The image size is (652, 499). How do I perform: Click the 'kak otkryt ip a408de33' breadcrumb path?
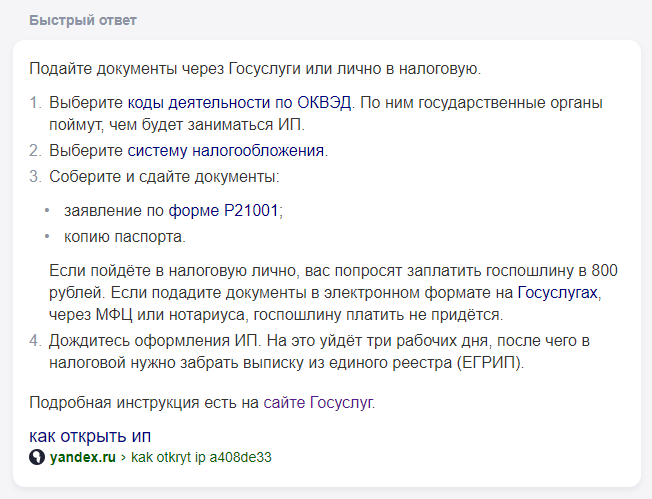tap(201, 457)
